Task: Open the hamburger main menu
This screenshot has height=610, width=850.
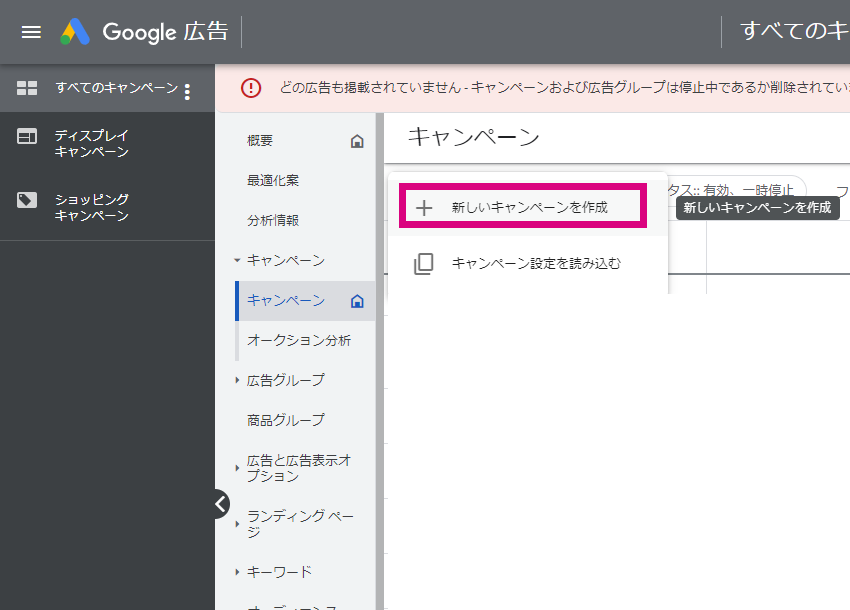Action: [x=31, y=32]
